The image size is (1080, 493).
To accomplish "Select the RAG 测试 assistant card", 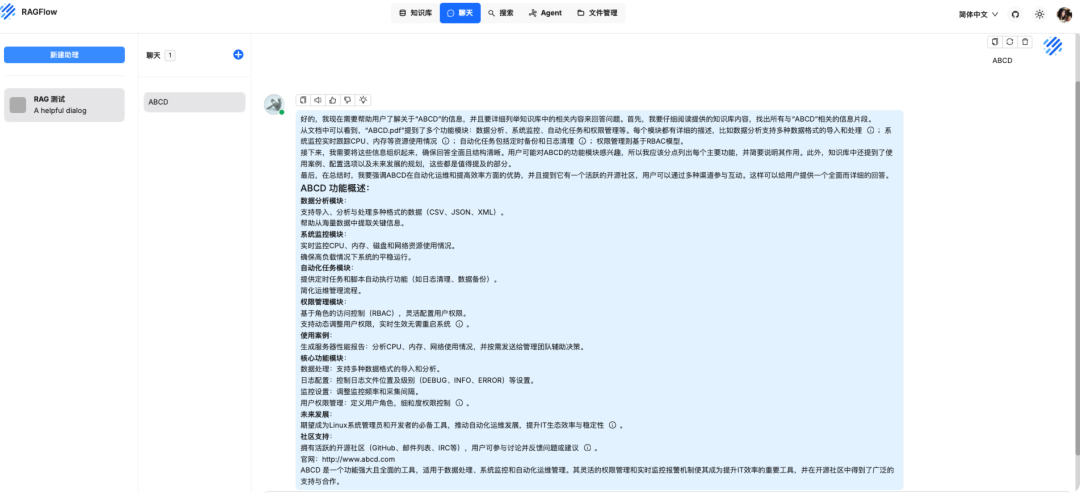I will (64, 105).
